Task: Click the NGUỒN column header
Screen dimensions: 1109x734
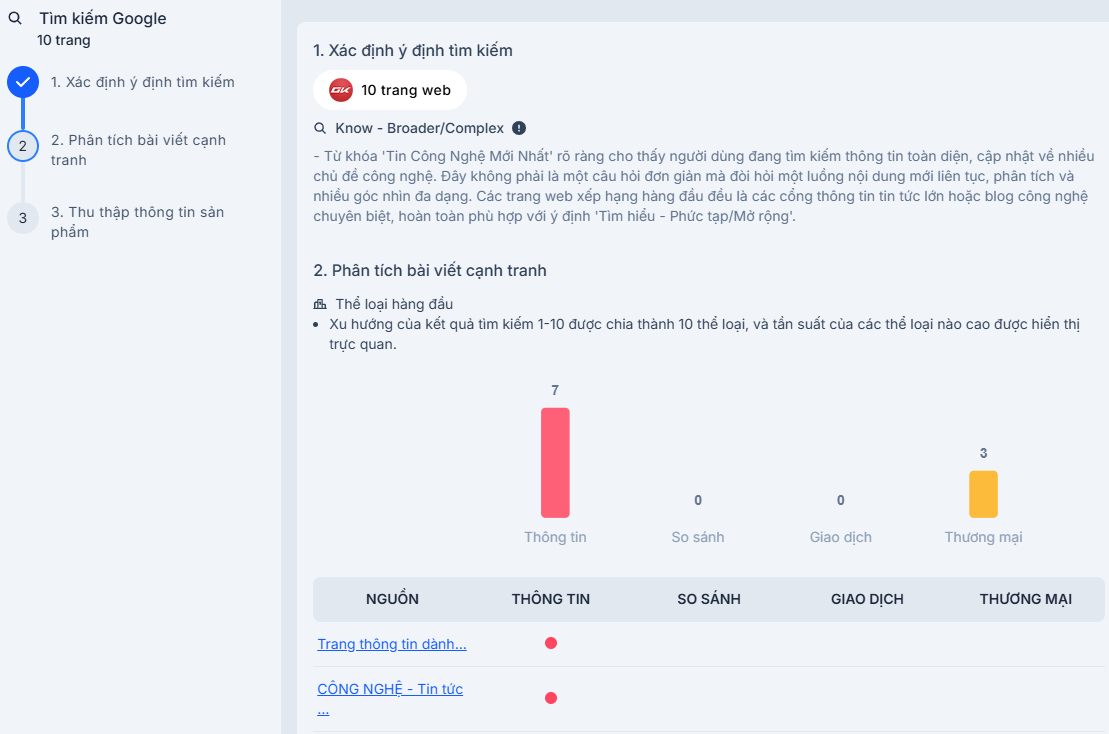Action: 393,599
